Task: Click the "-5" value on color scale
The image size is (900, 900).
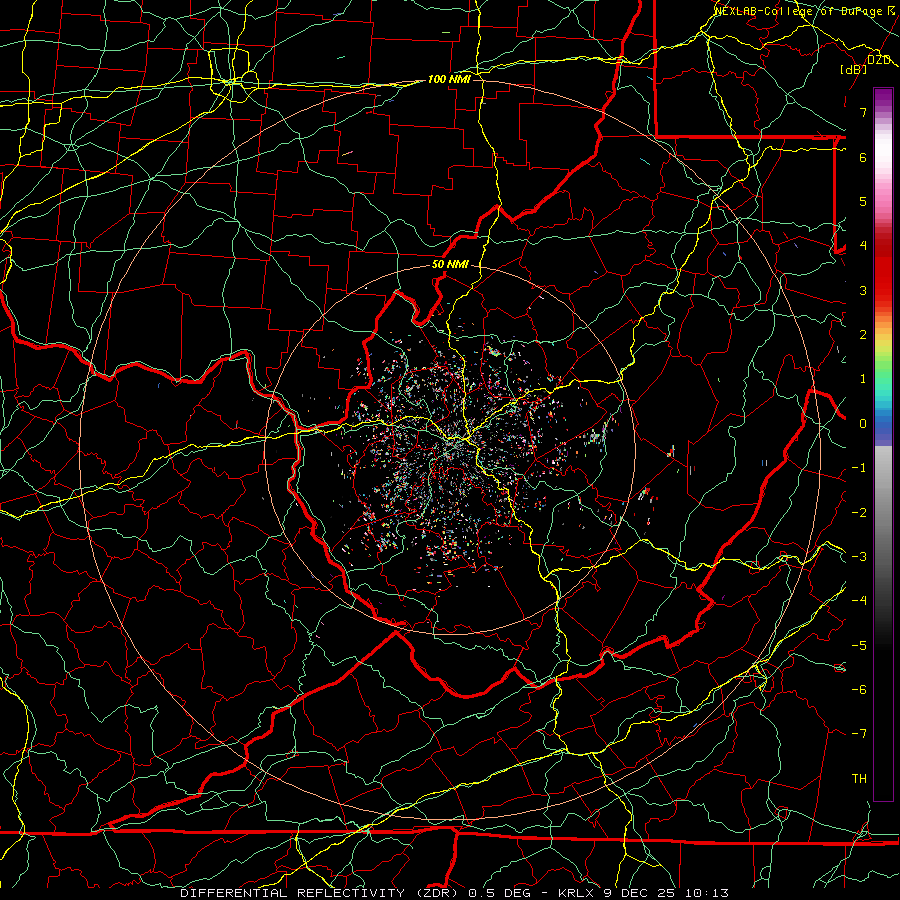Action: coord(859,646)
